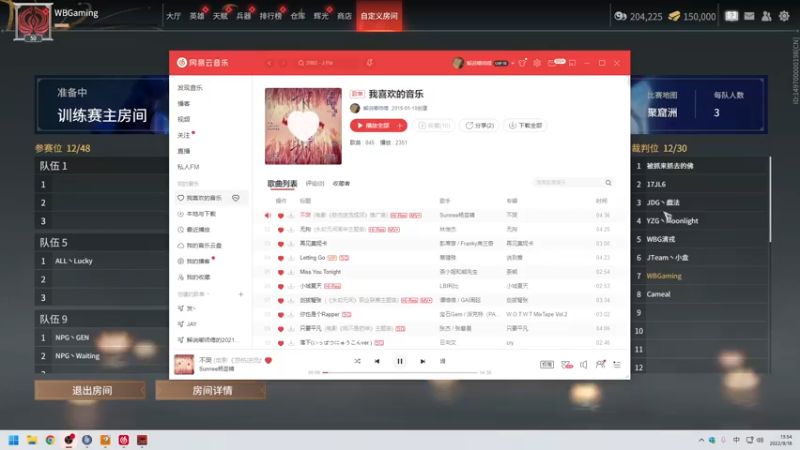
Task: Download the song Miss You Tonight
Action: (x=291, y=272)
